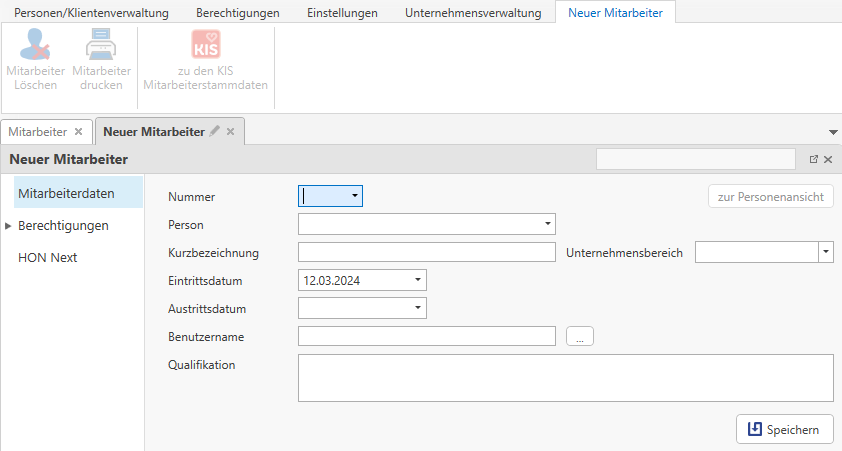842x451 pixels.
Task: Switch to the Unternehmensverwaltung ribbon tab
Action: [473, 13]
